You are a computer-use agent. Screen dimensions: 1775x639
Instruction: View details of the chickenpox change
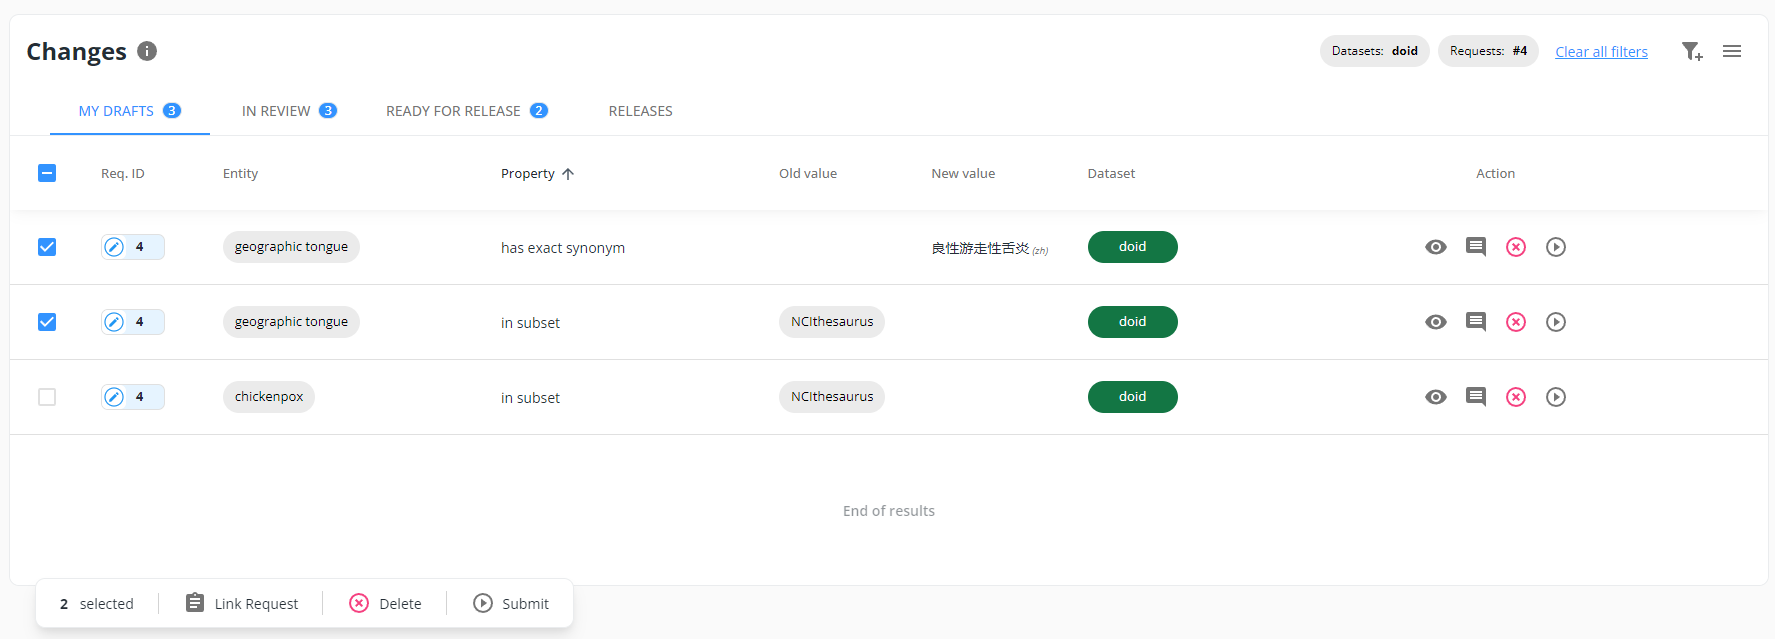(1435, 397)
